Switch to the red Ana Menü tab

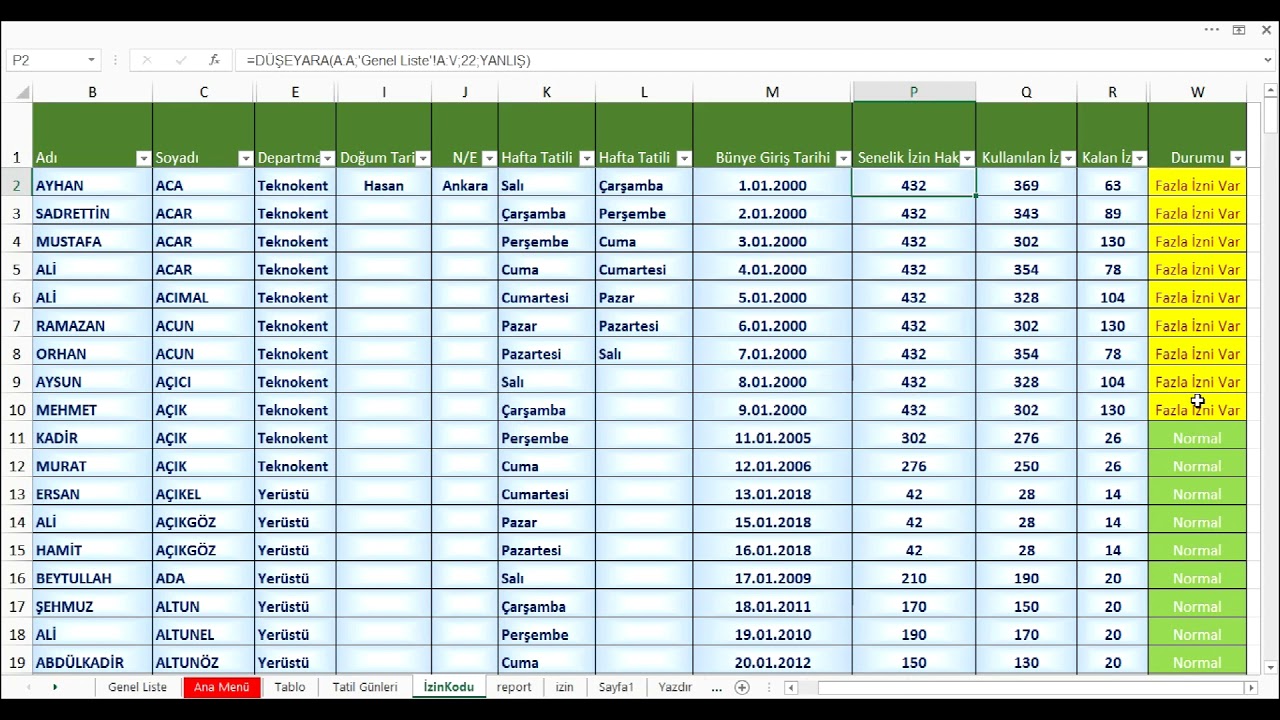tap(221, 687)
